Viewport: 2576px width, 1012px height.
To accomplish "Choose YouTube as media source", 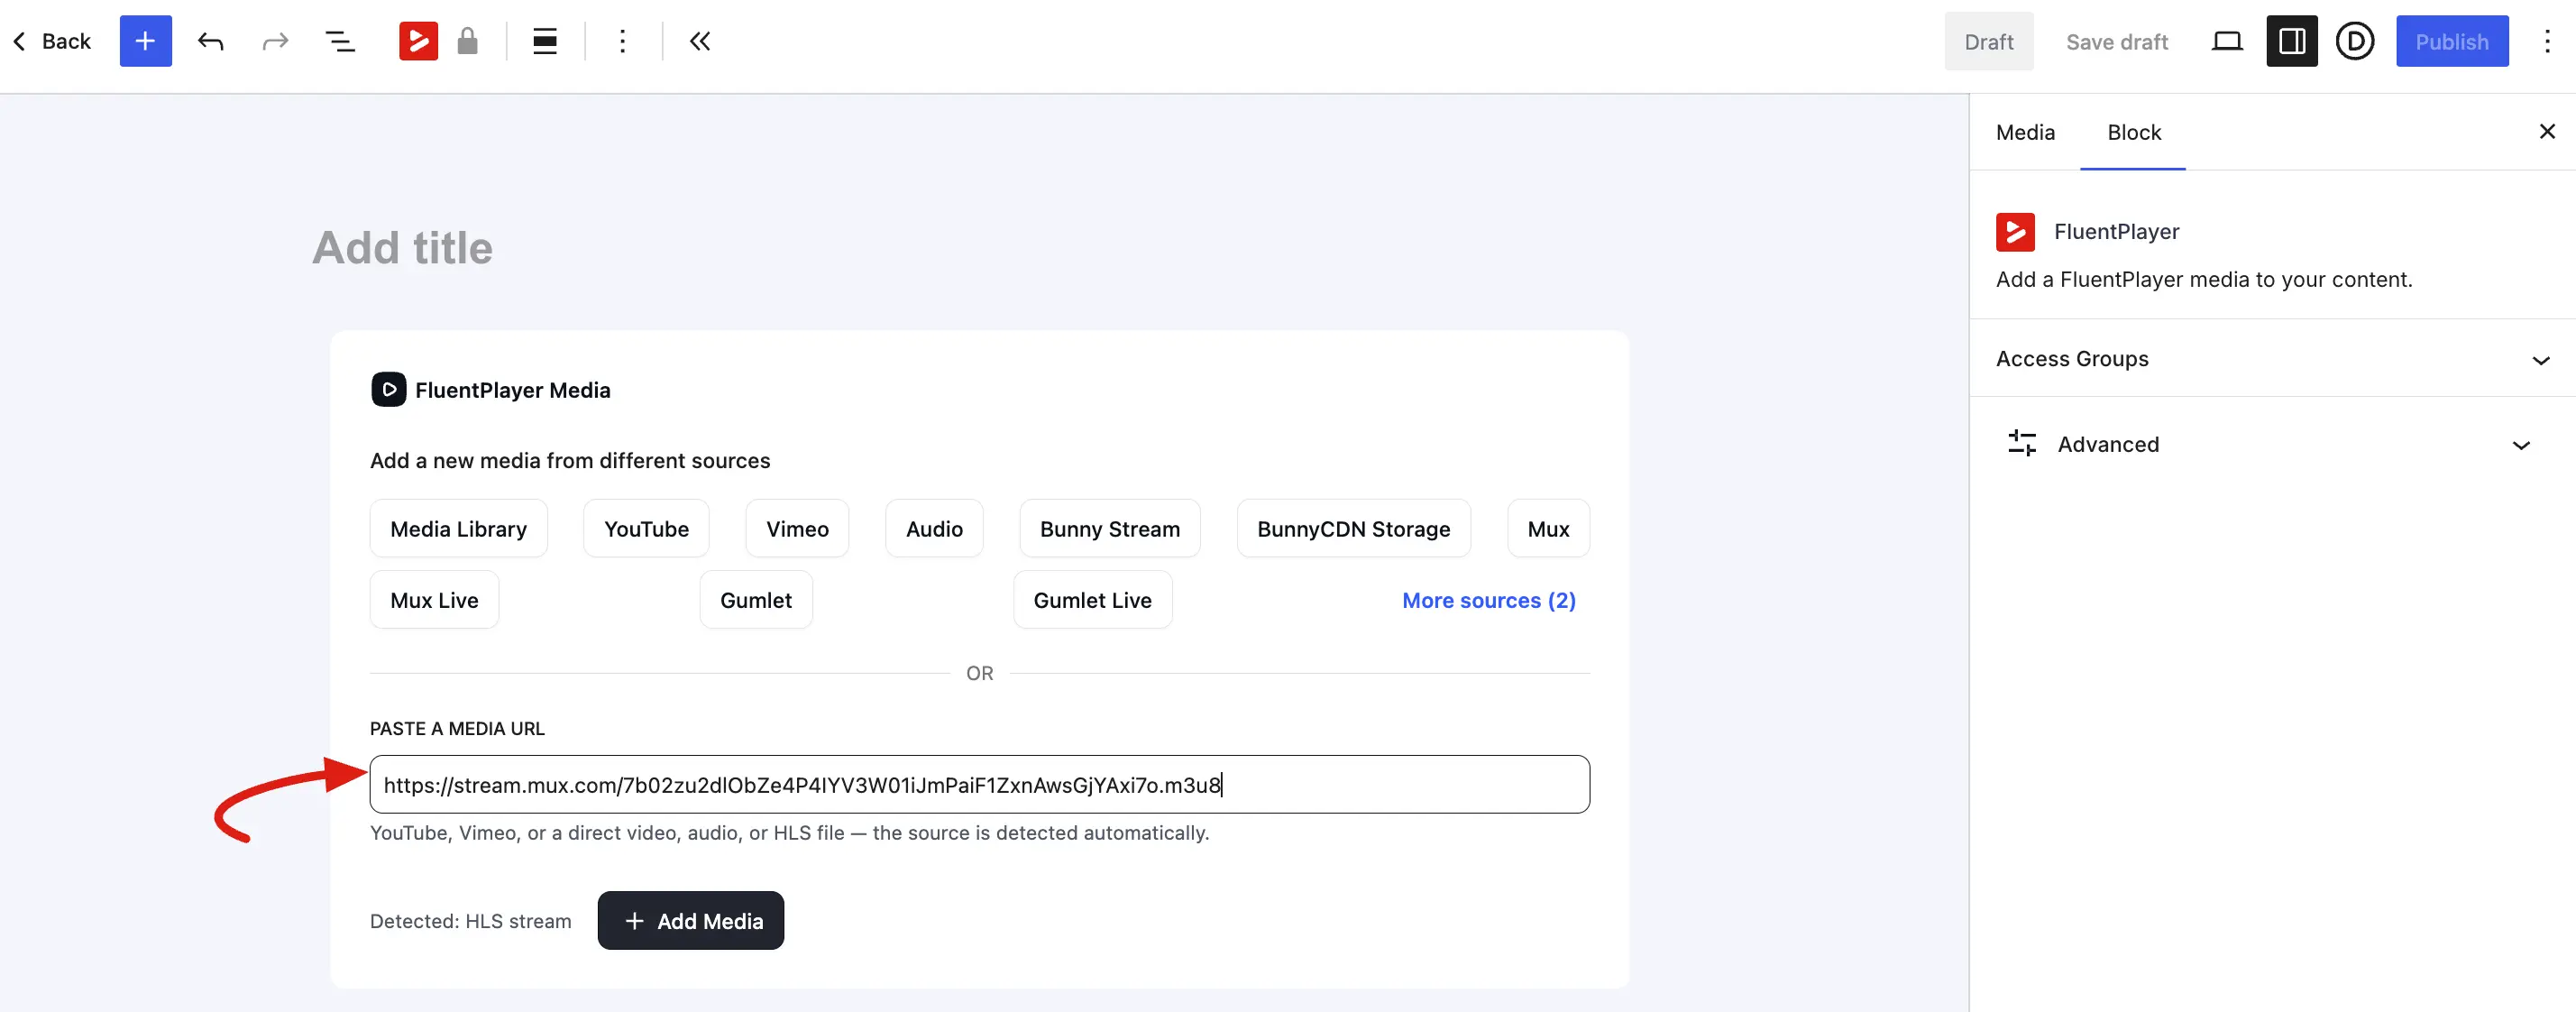I will [x=646, y=528].
